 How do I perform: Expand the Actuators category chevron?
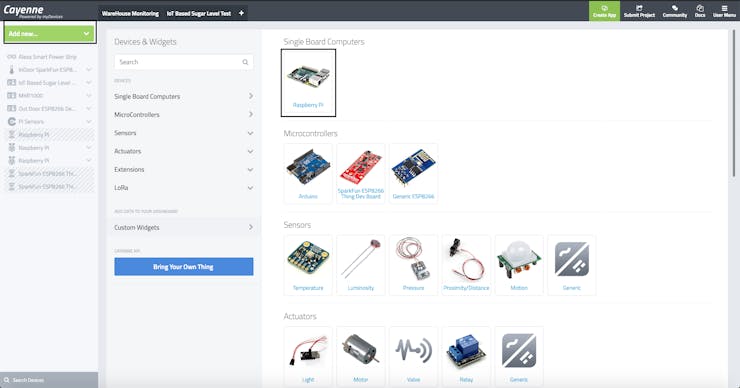[250, 152]
